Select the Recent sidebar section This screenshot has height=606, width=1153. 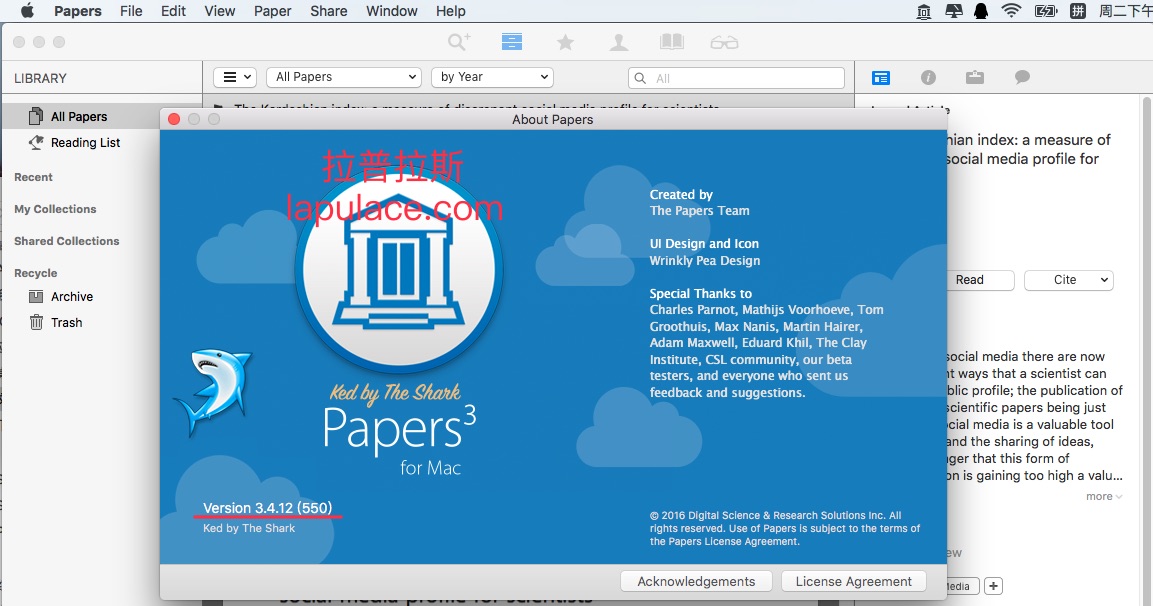(33, 177)
